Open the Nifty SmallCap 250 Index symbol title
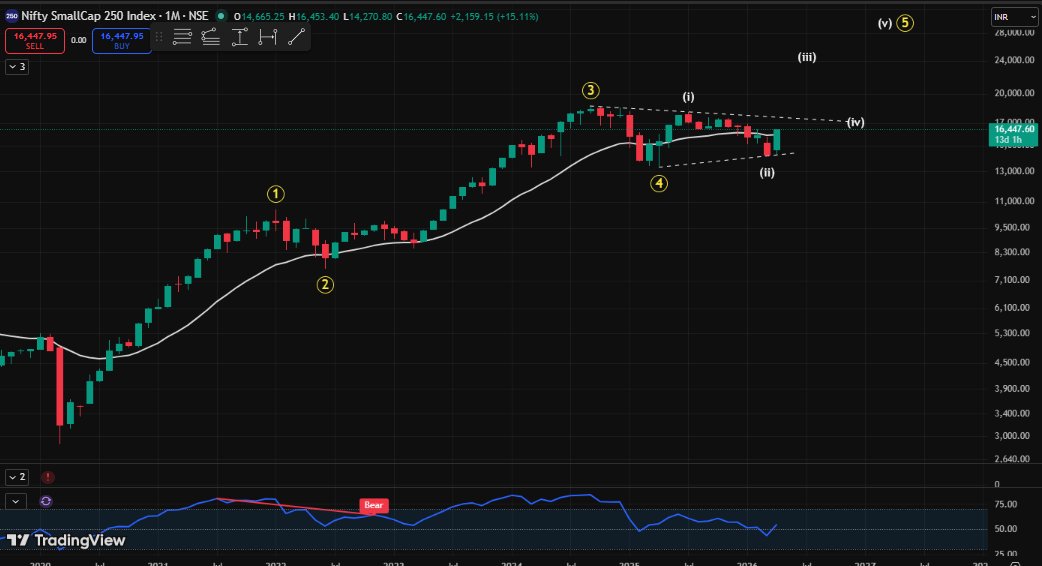The width and height of the screenshot is (1042, 566). click(114, 16)
